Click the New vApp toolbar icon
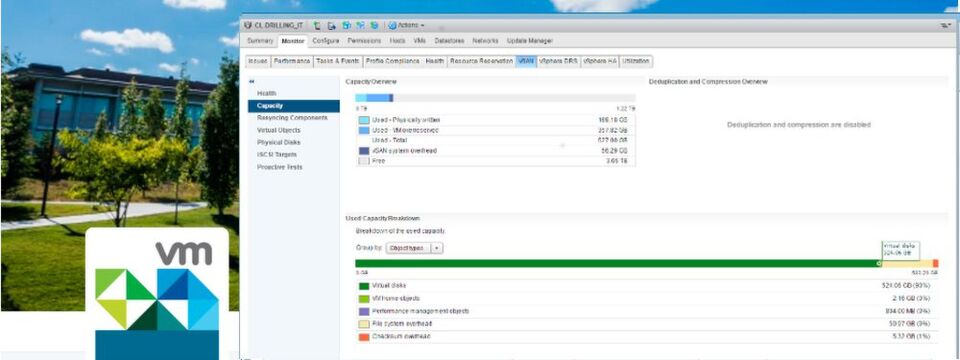 pyautogui.click(x=360, y=26)
